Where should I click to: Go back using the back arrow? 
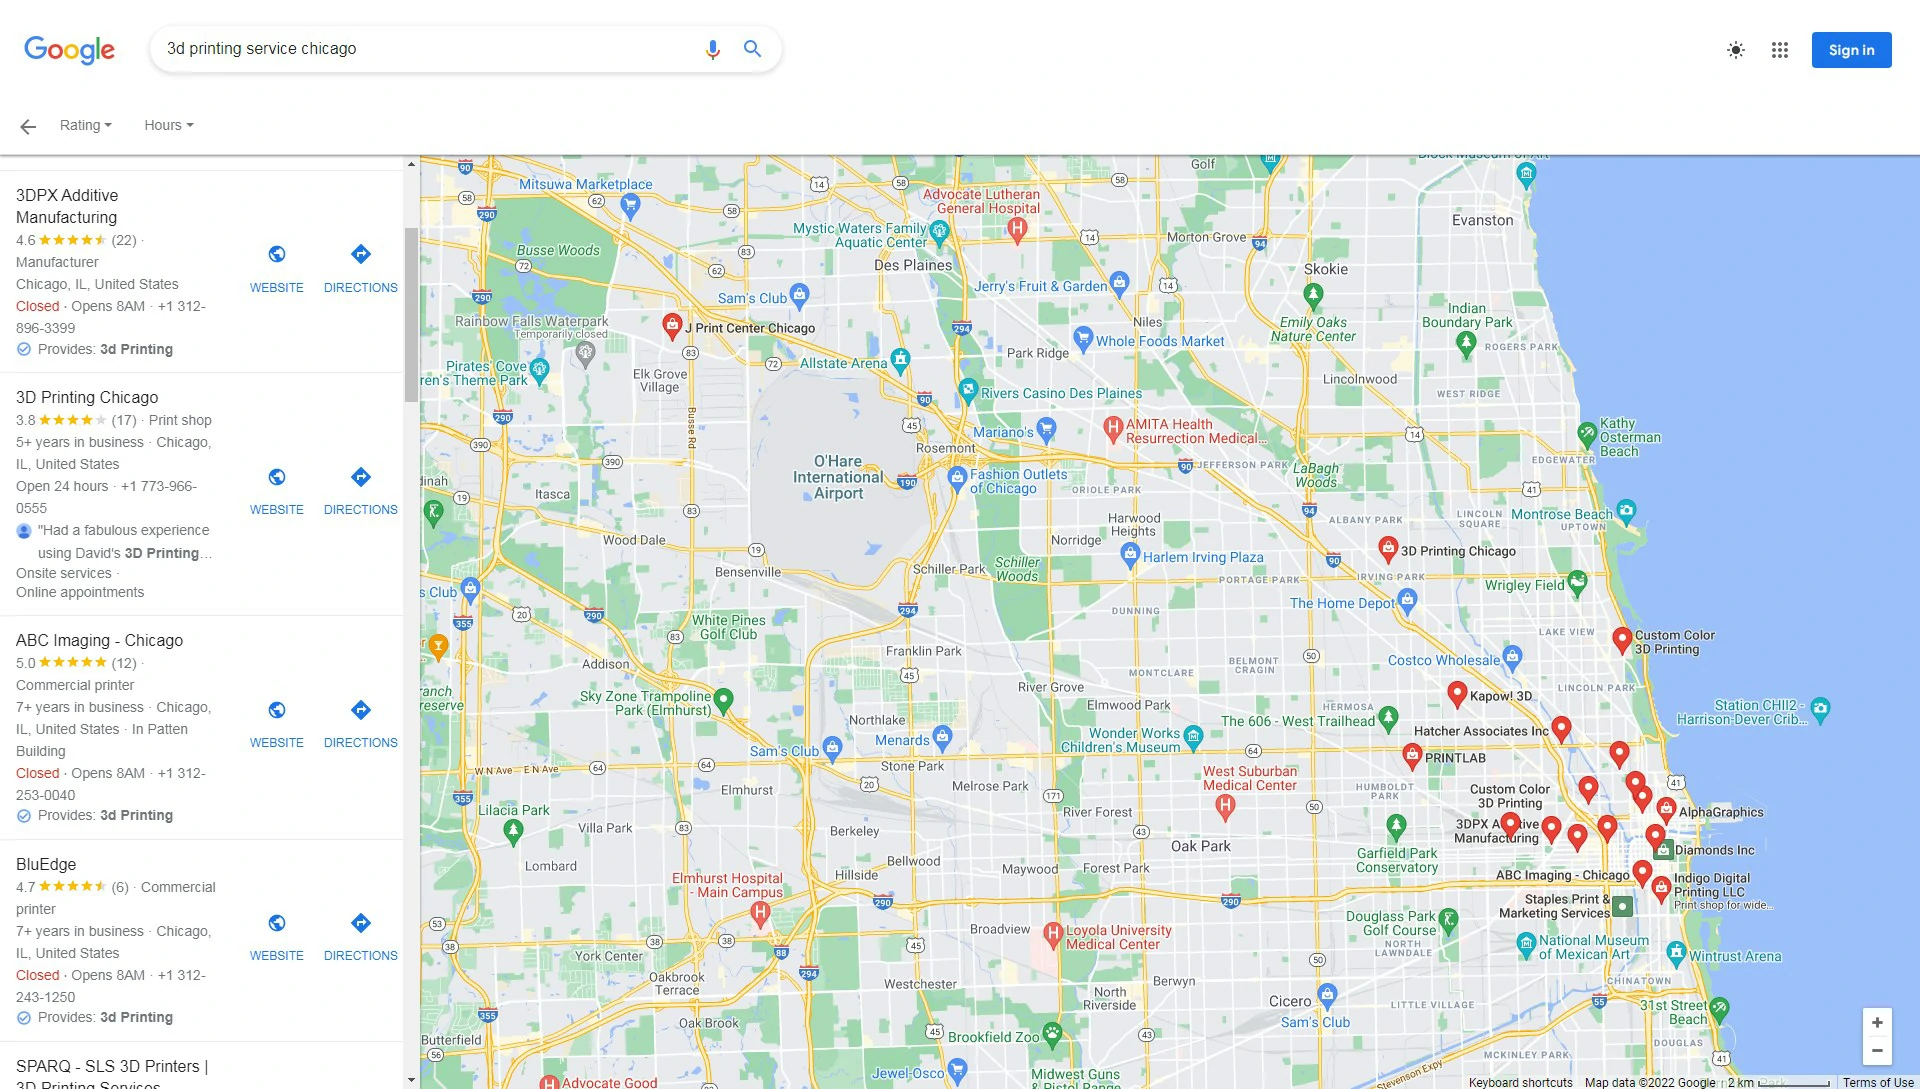pos(27,125)
